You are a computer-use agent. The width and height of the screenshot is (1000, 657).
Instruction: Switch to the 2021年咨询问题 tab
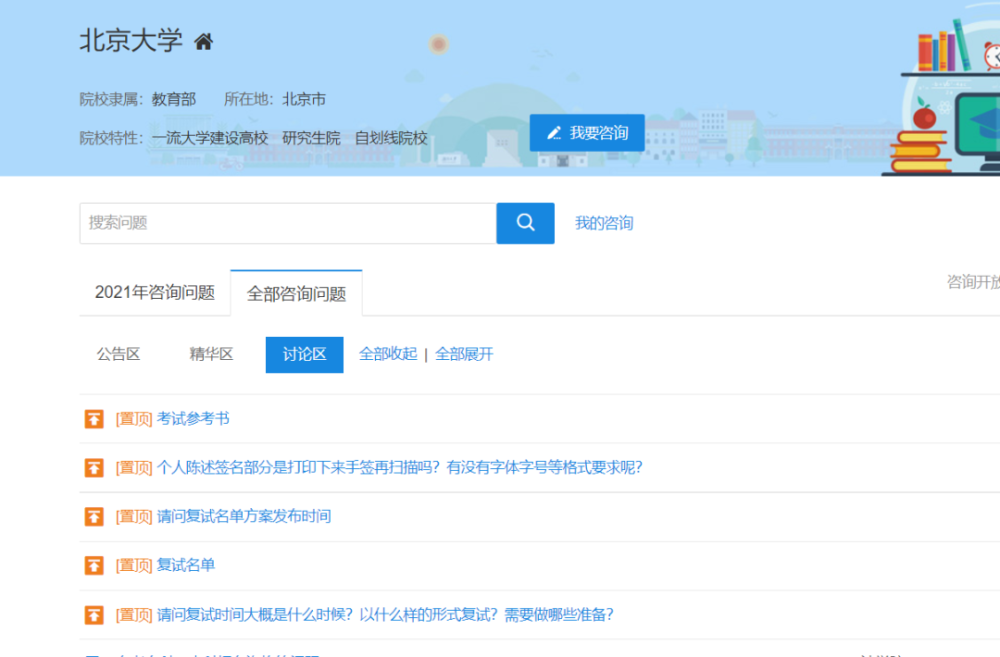[x=155, y=293]
